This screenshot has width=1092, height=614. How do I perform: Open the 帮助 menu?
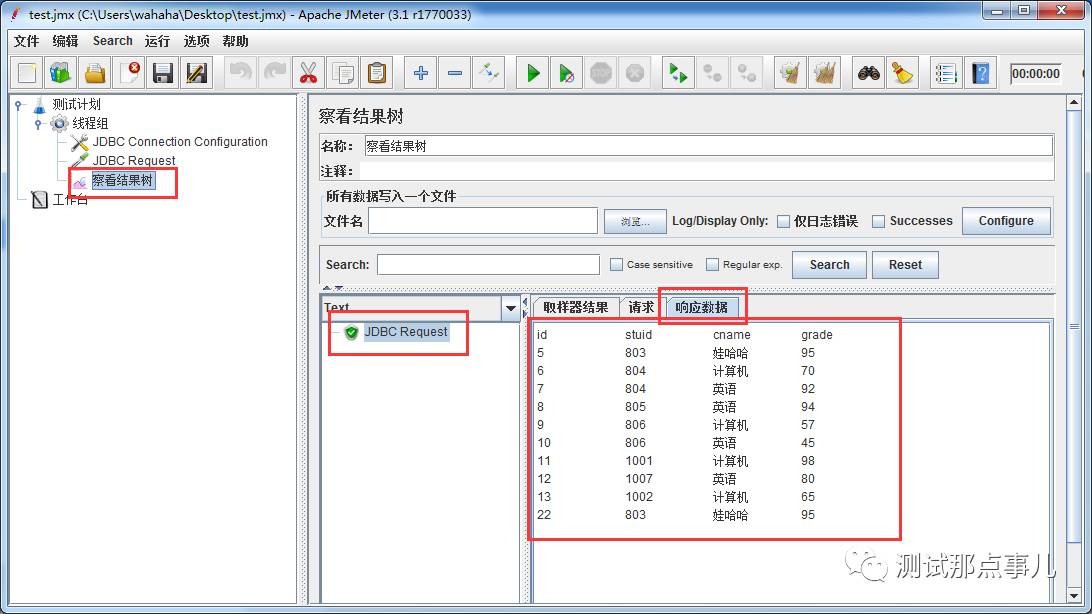[235, 41]
